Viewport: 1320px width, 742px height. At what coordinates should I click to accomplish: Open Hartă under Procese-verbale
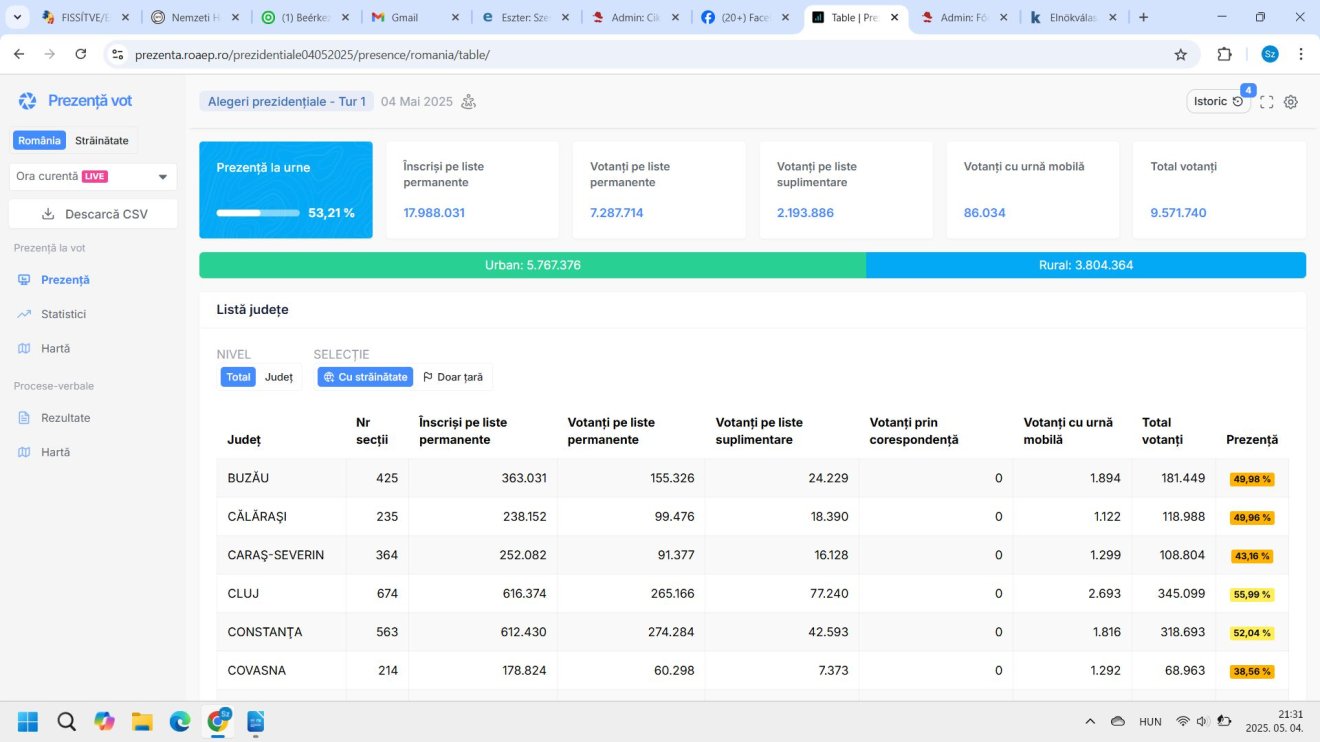pos(55,452)
